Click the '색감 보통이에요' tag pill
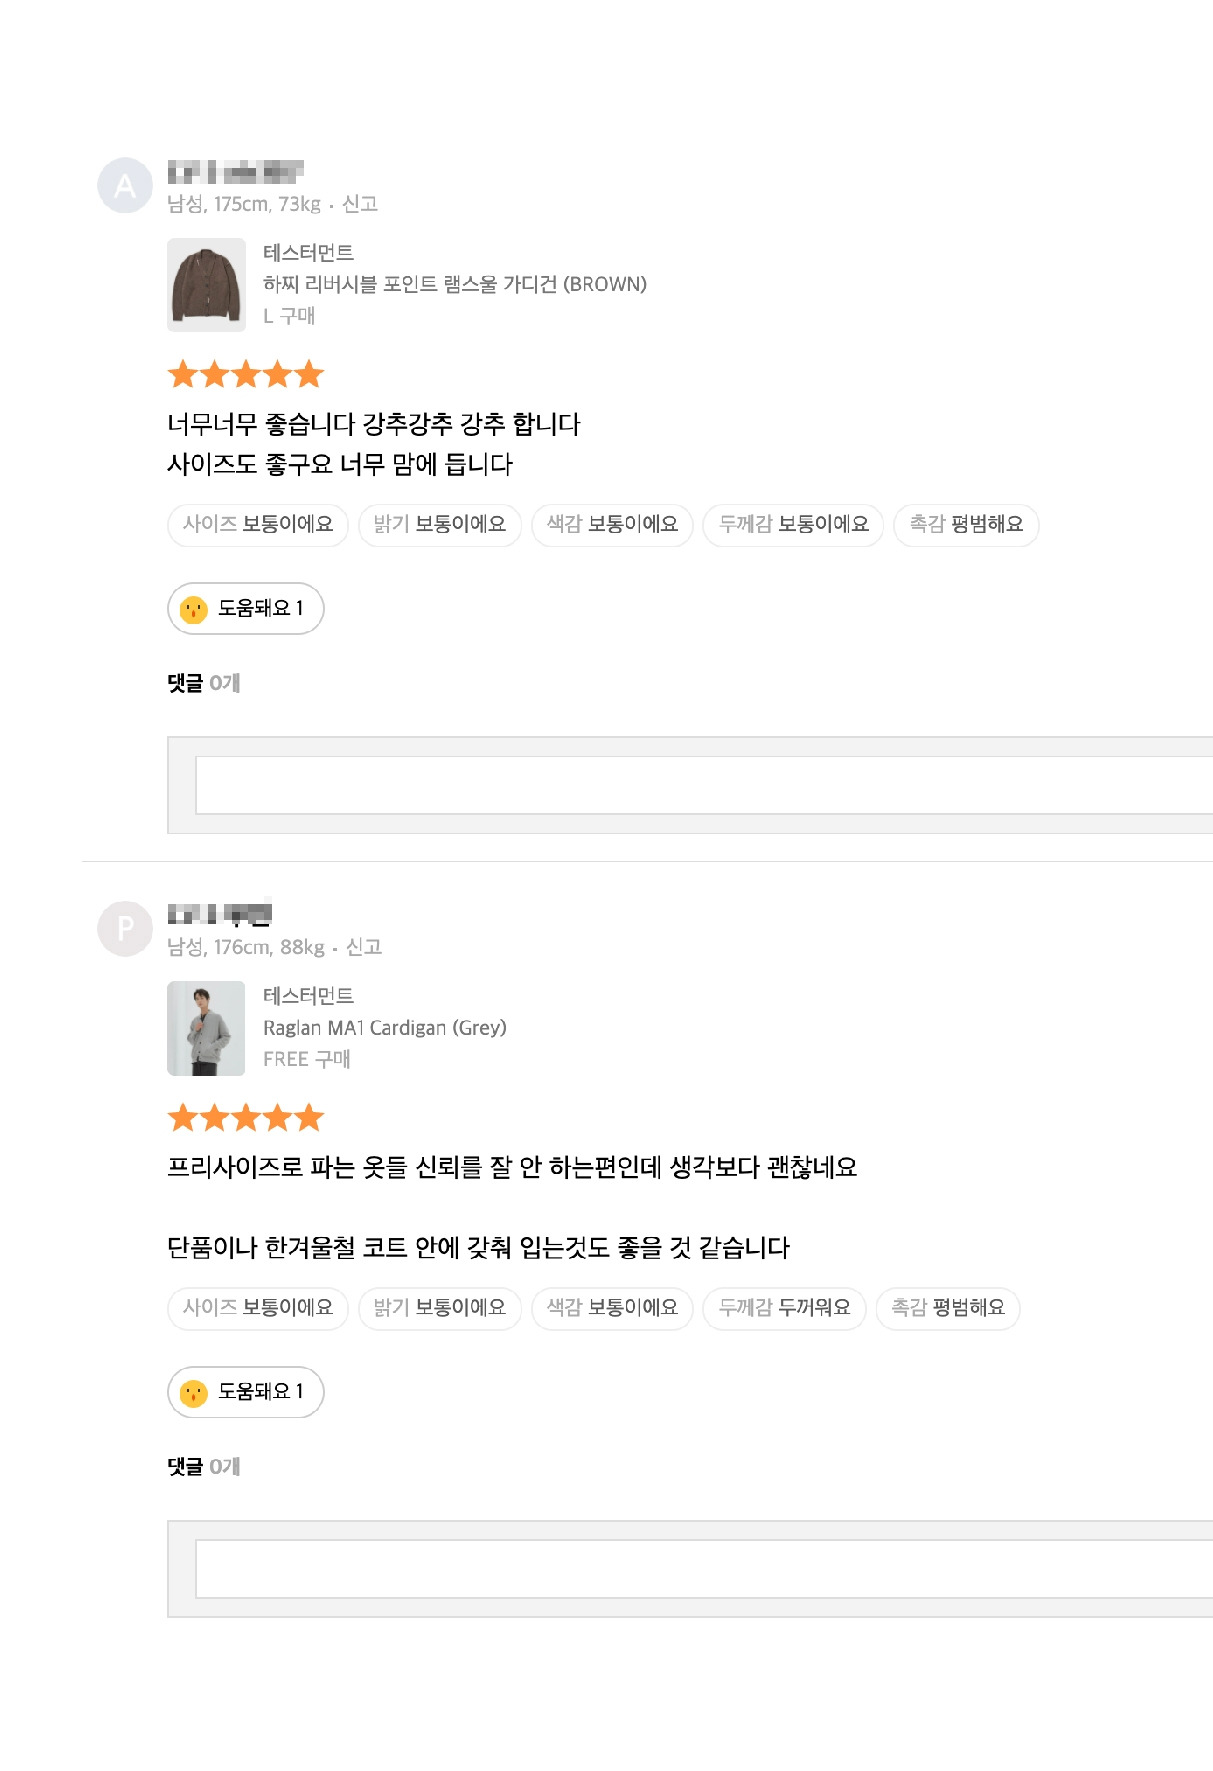The height and width of the screenshot is (1771, 1213). point(611,524)
